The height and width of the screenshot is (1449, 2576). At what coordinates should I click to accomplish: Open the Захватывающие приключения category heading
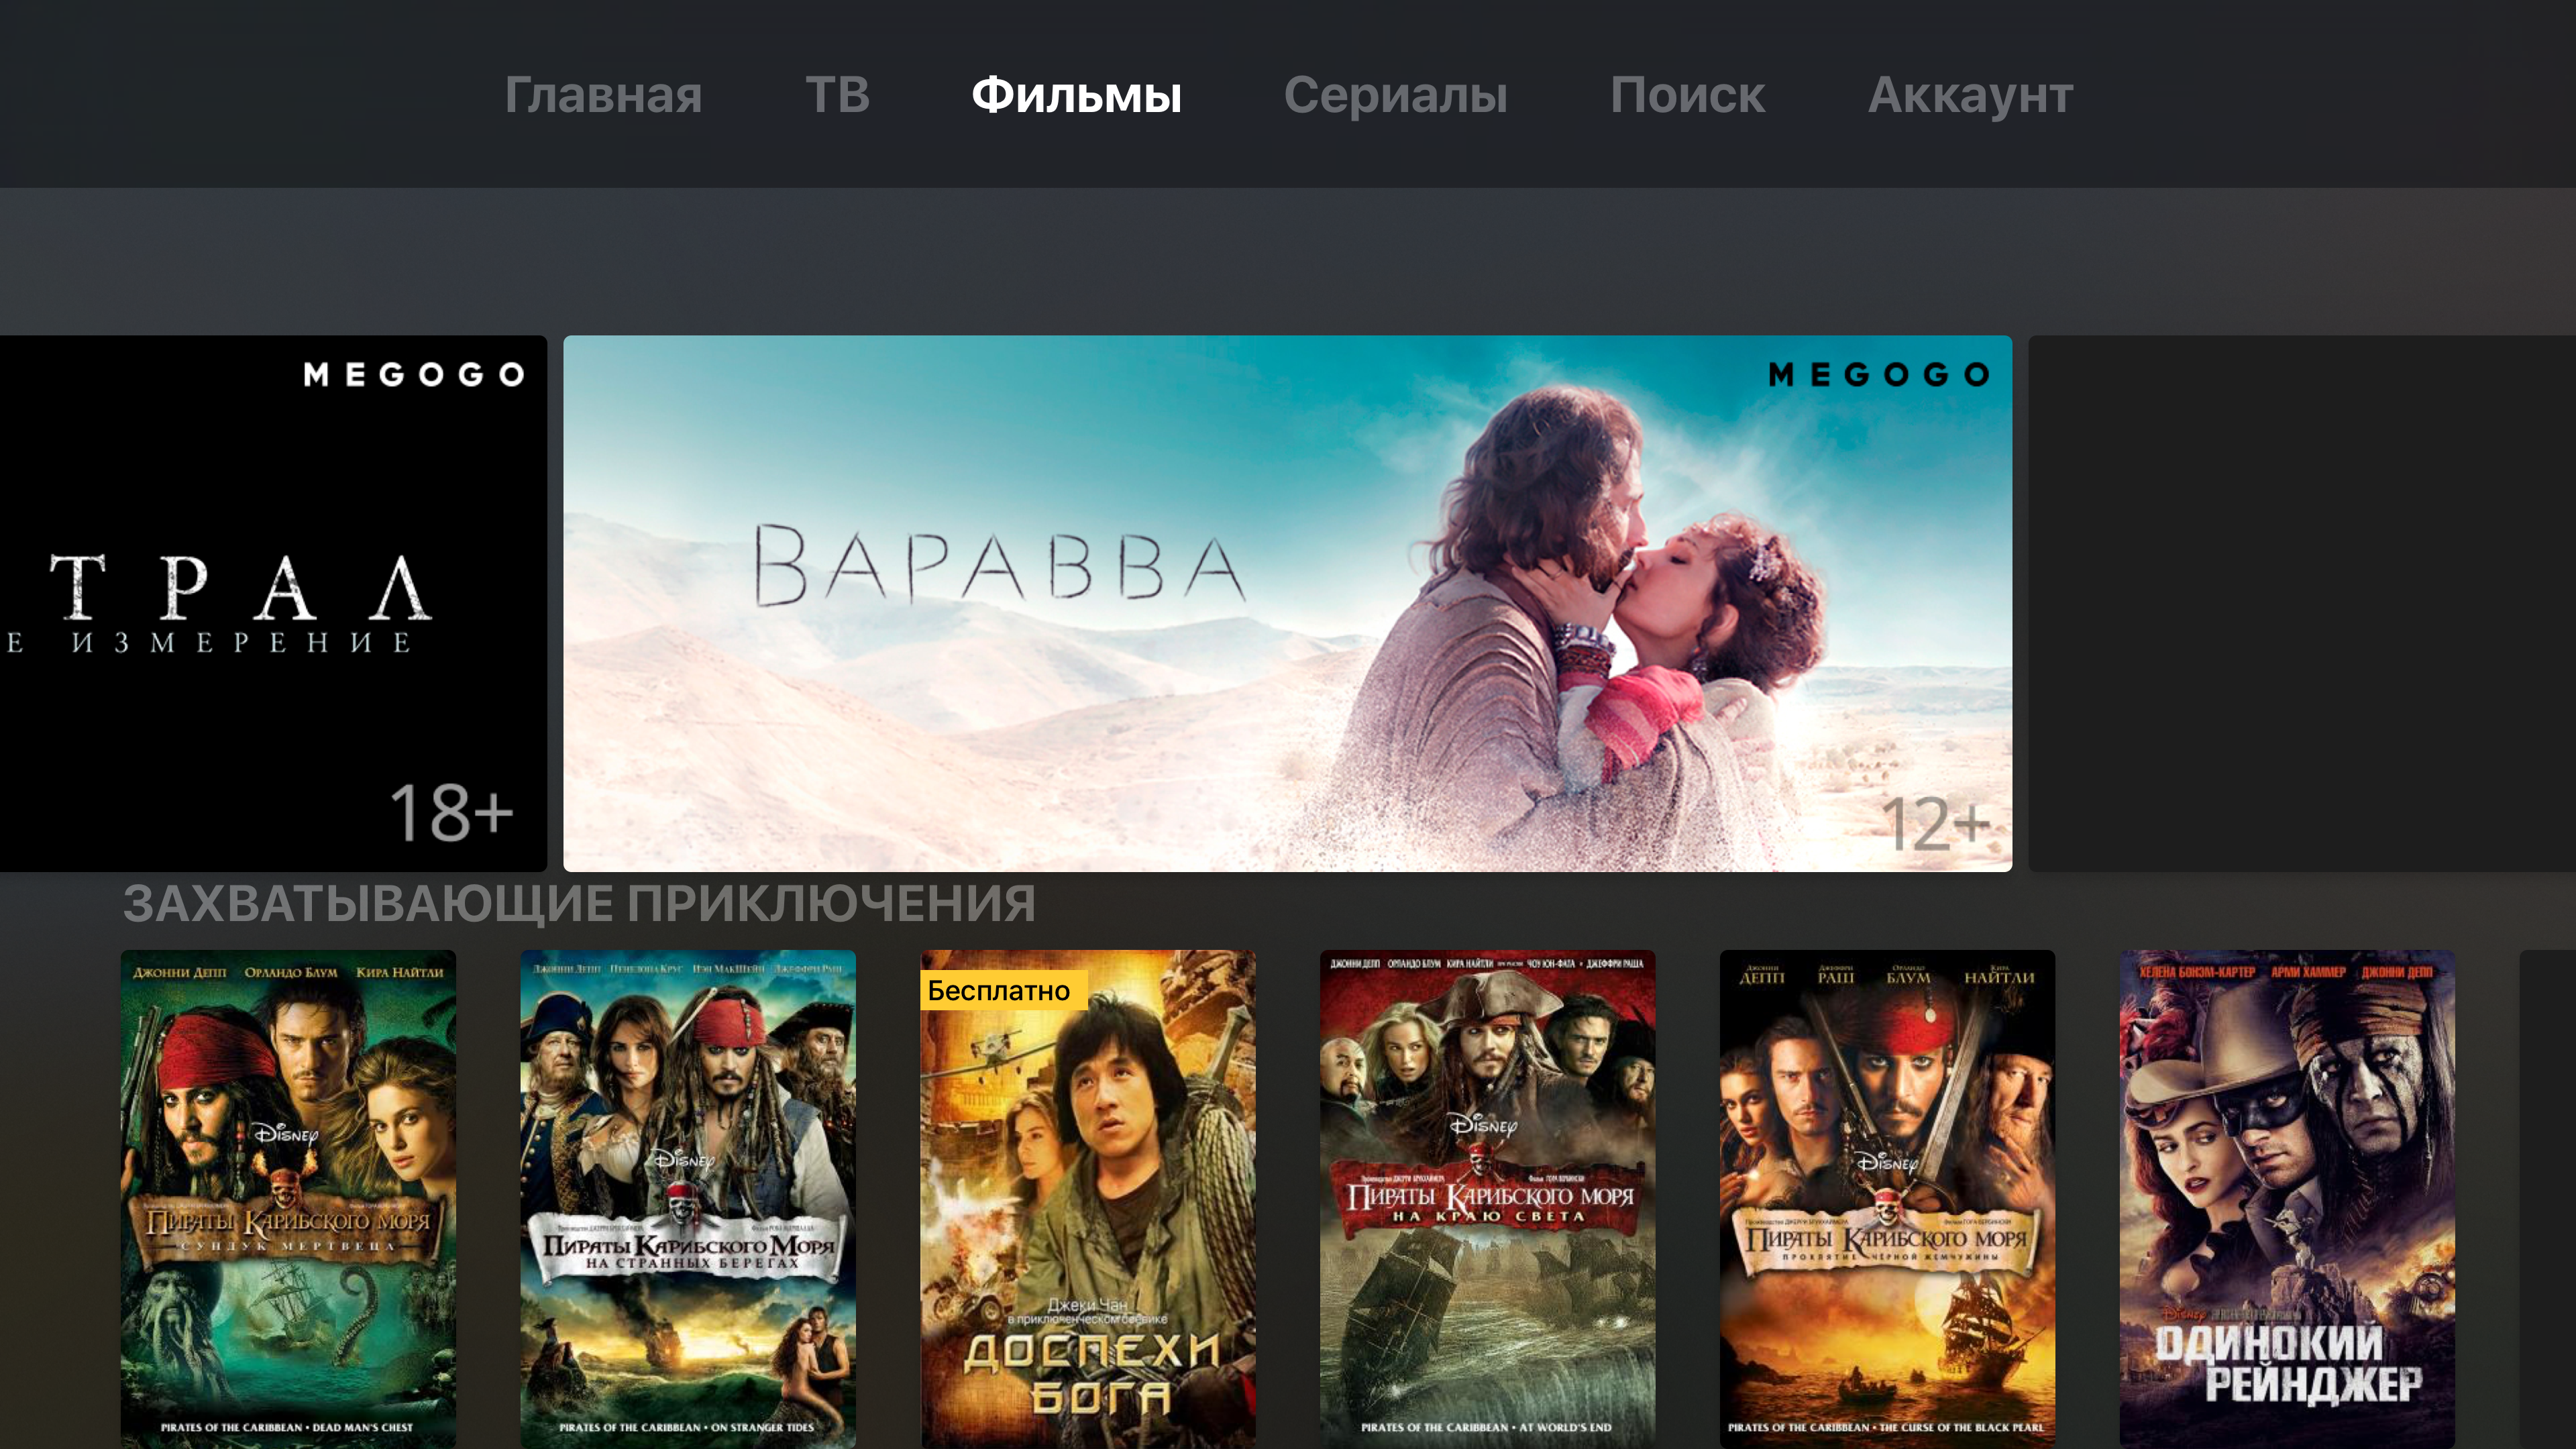pyautogui.click(x=579, y=903)
